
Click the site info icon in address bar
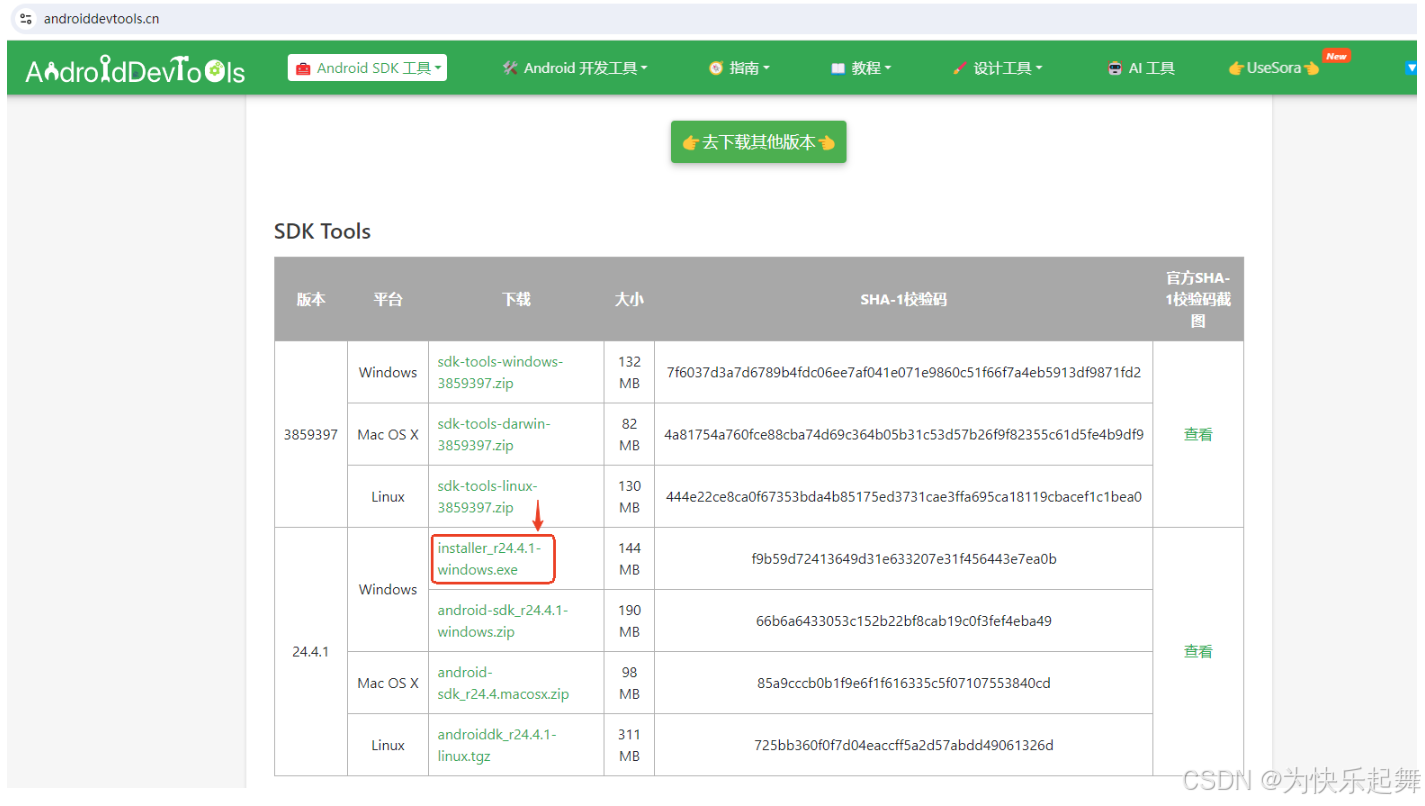click(25, 19)
